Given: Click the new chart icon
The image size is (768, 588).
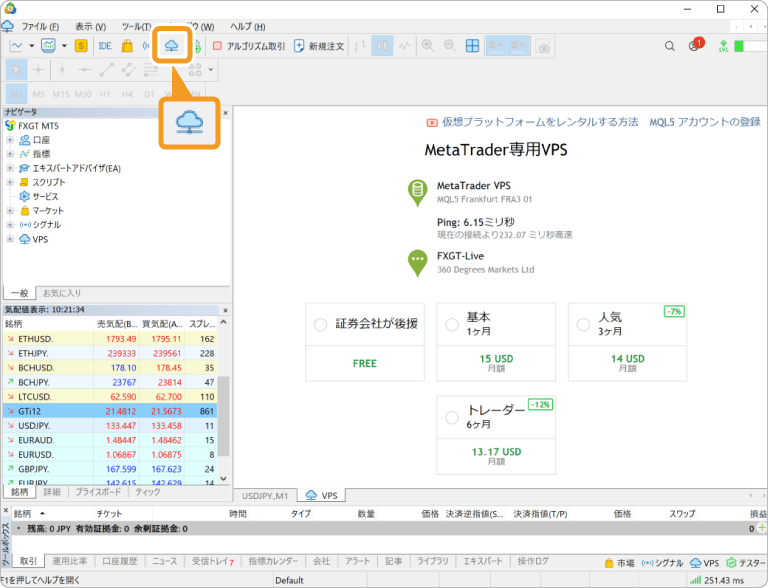Looking at the screenshot, I should coord(16,46).
